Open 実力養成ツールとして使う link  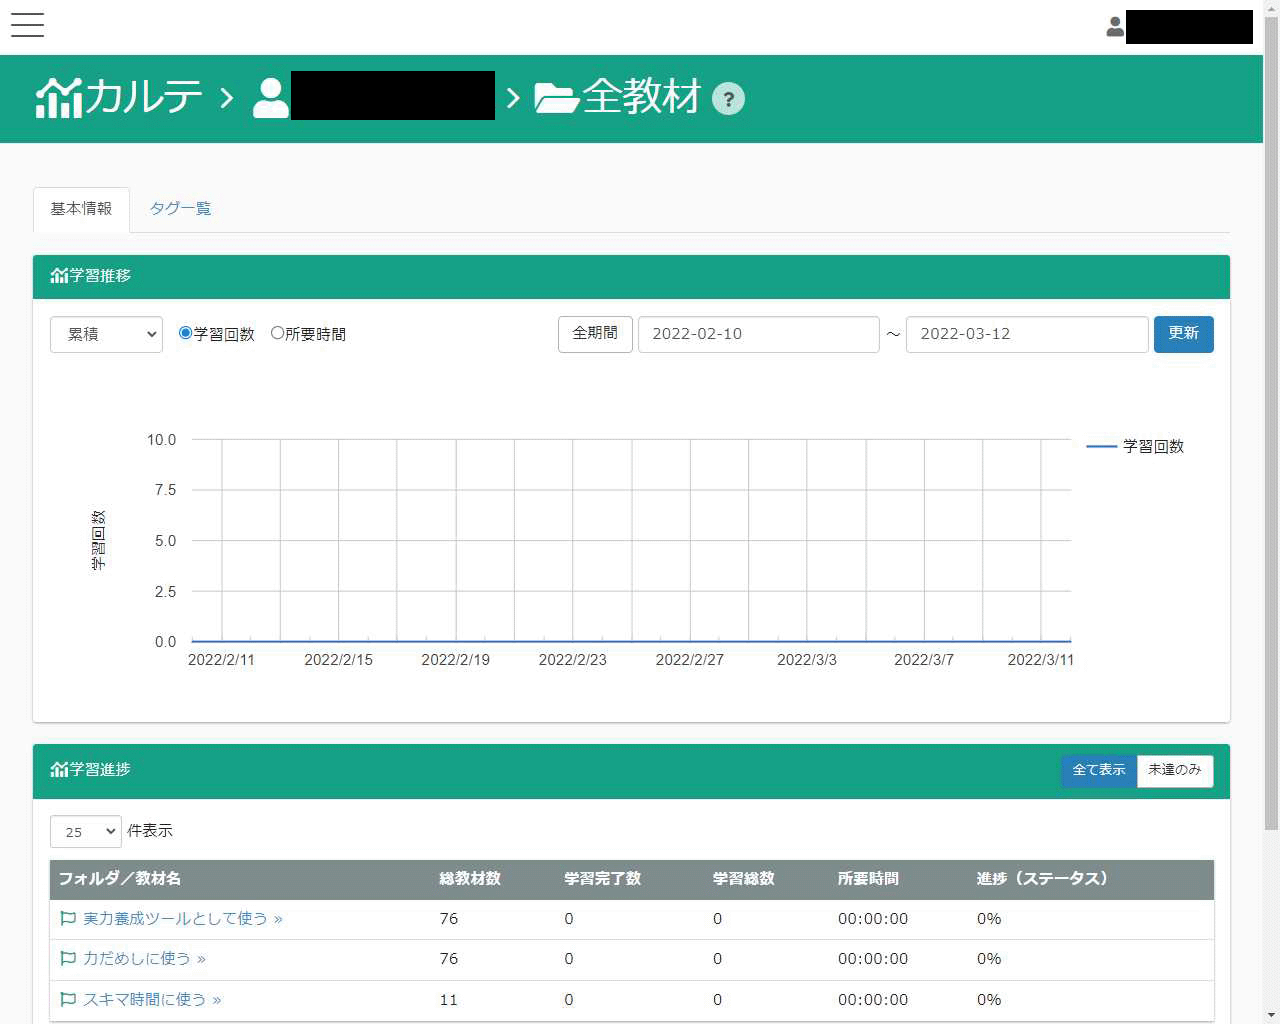[x=183, y=918]
